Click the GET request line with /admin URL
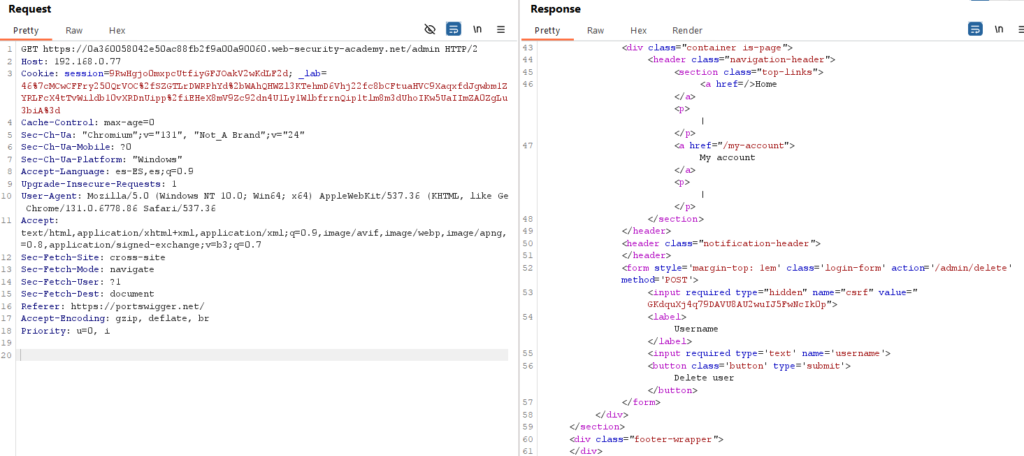The height and width of the screenshot is (456, 1024). (x=249, y=49)
